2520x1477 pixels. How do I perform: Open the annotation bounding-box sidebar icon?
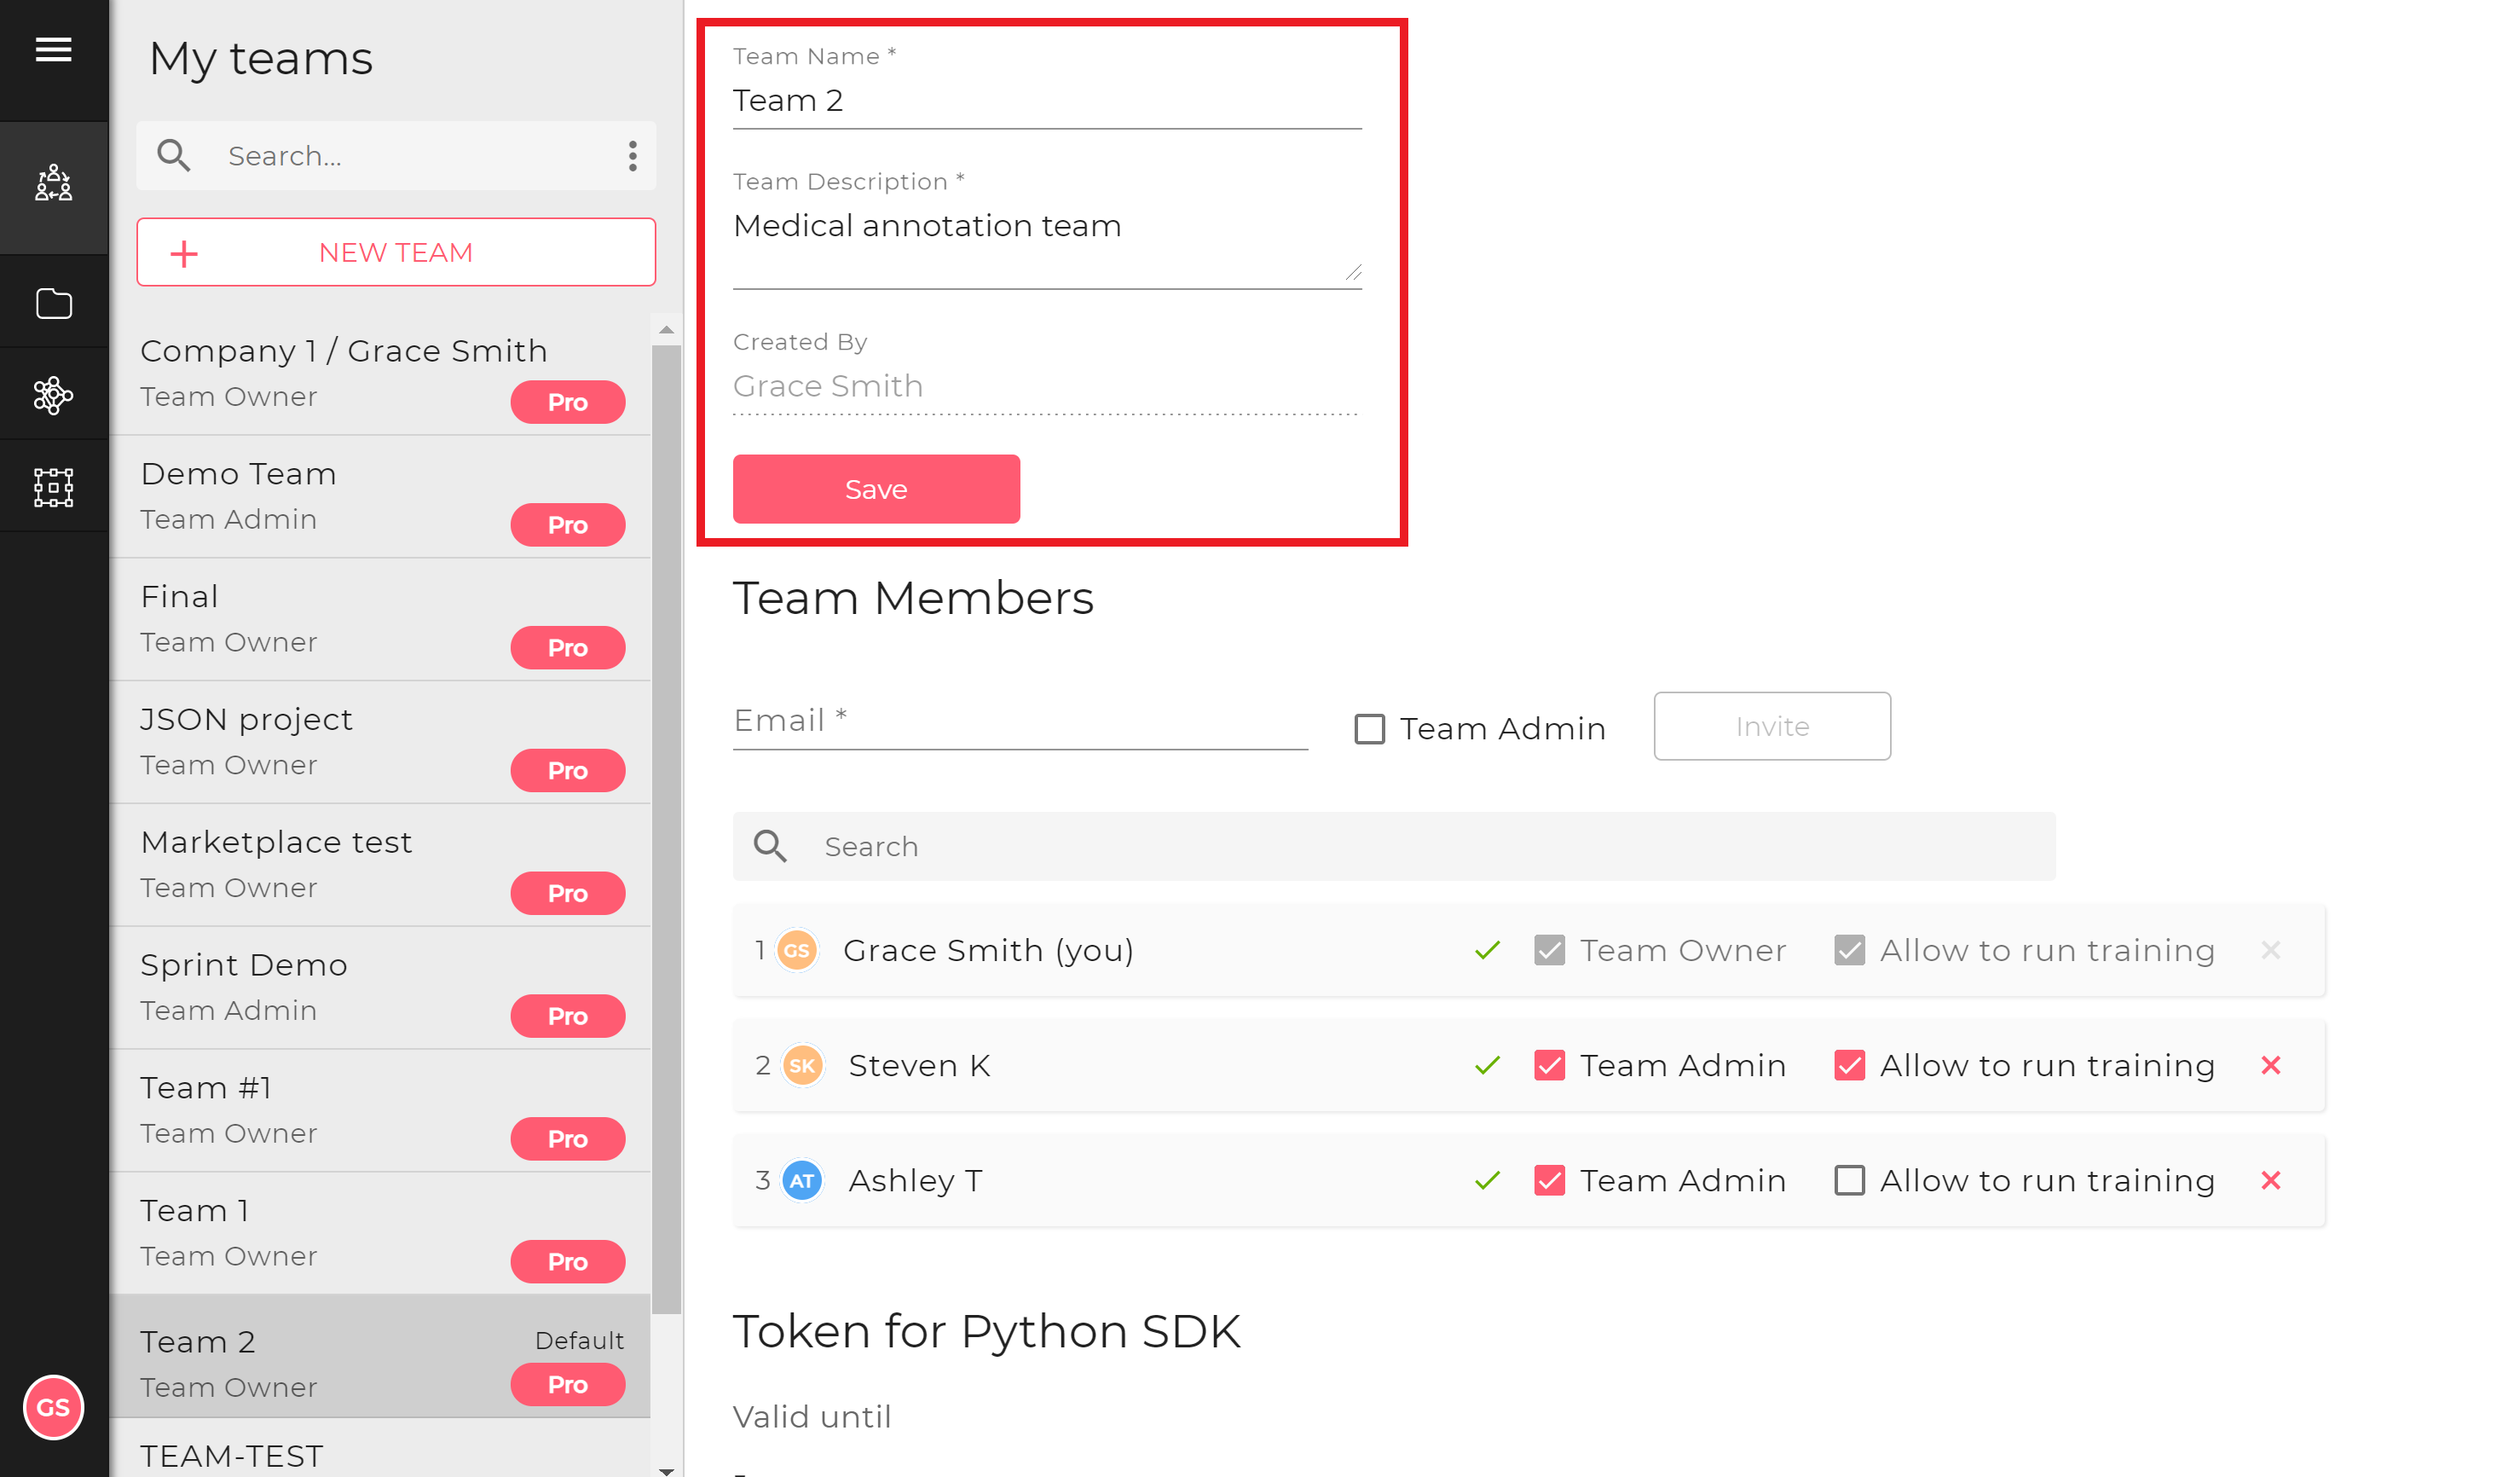[53, 487]
